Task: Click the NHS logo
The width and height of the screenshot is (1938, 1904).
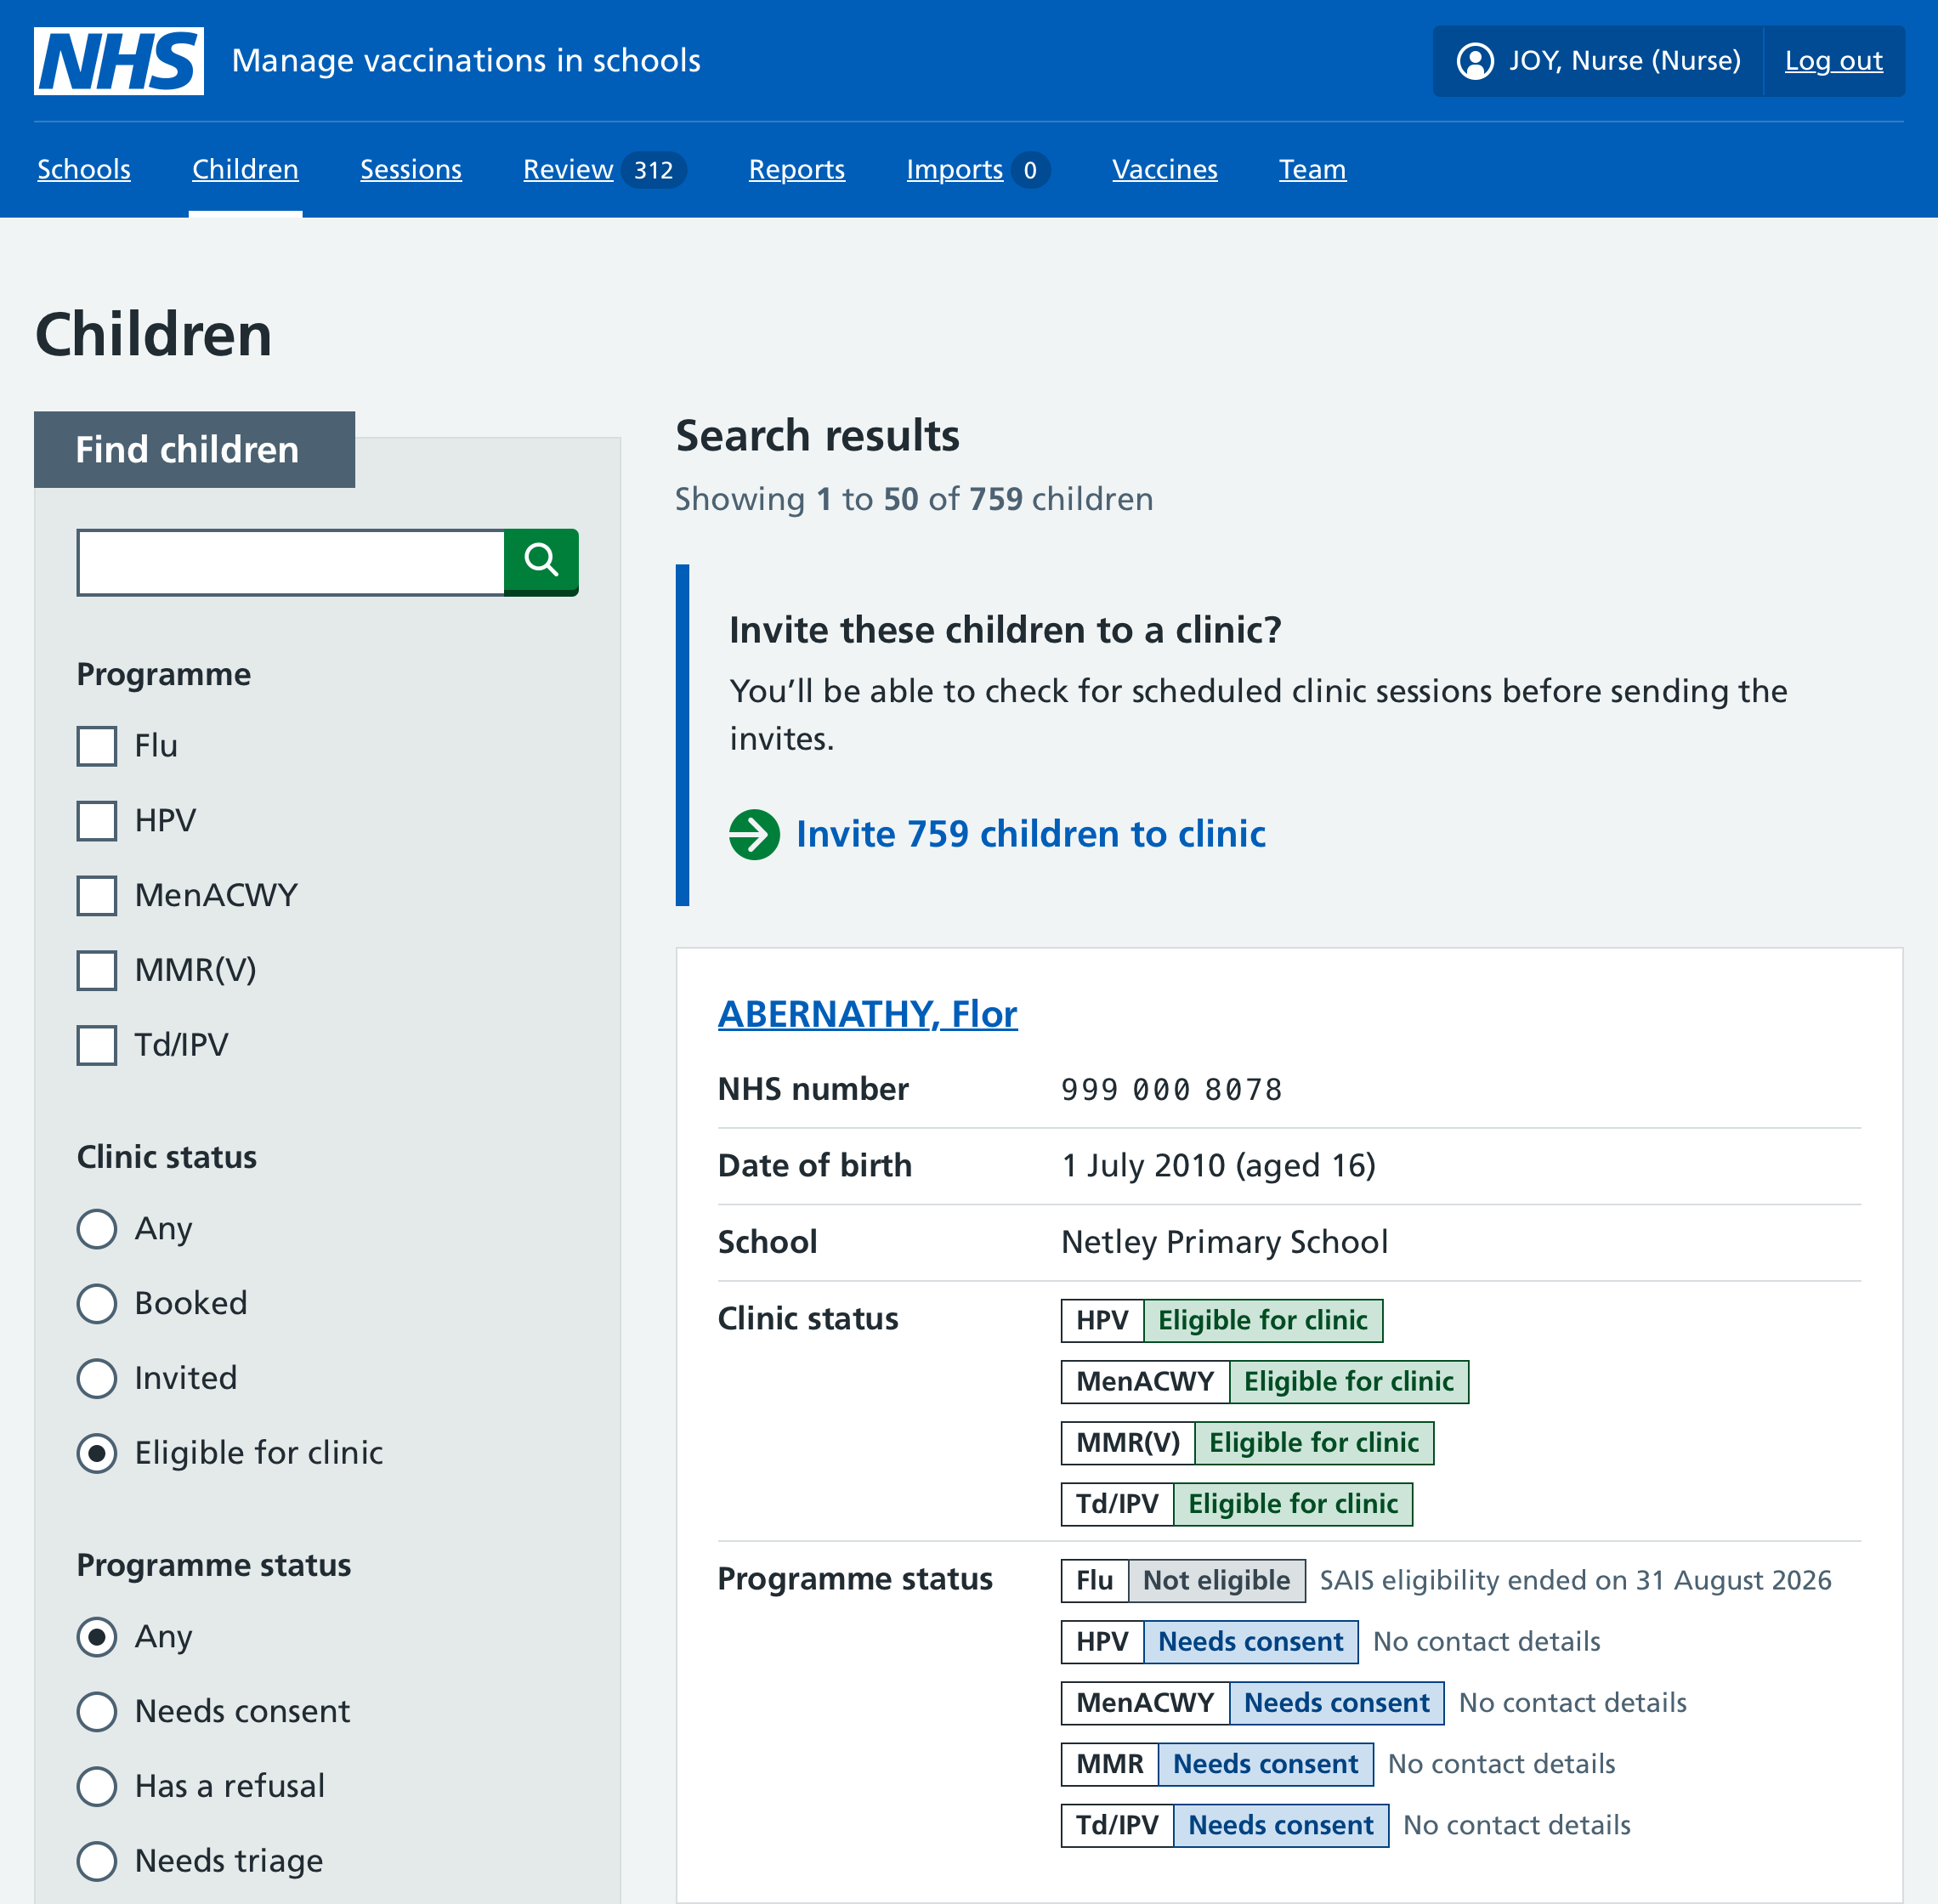Action: click(119, 61)
